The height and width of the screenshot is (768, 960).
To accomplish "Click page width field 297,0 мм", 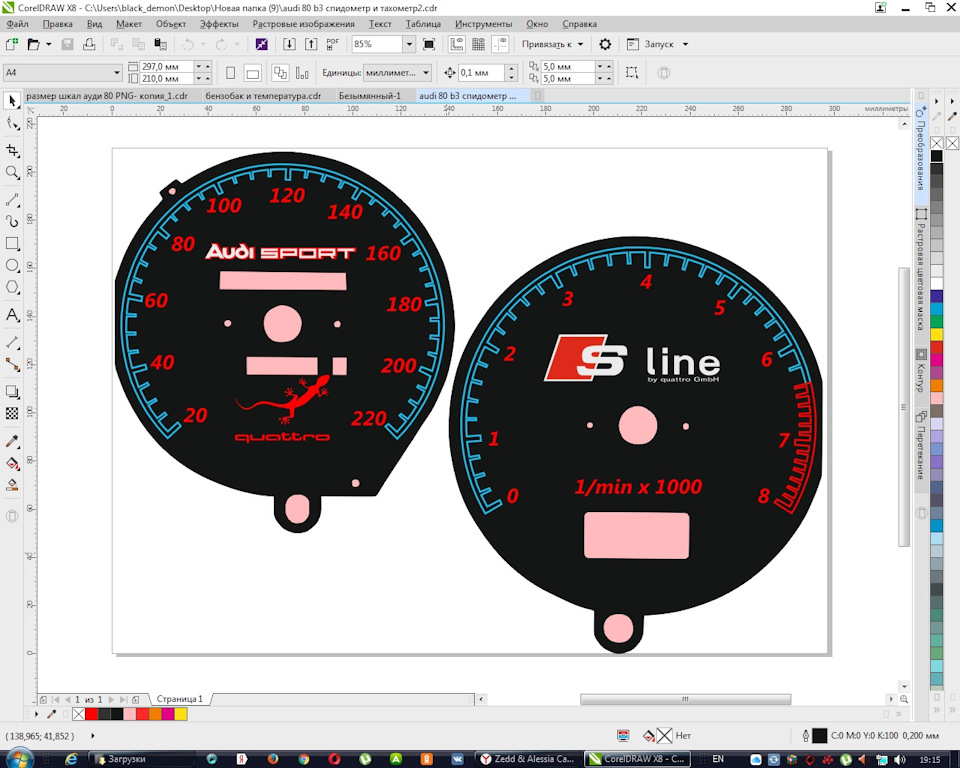I will (x=167, y=66).
